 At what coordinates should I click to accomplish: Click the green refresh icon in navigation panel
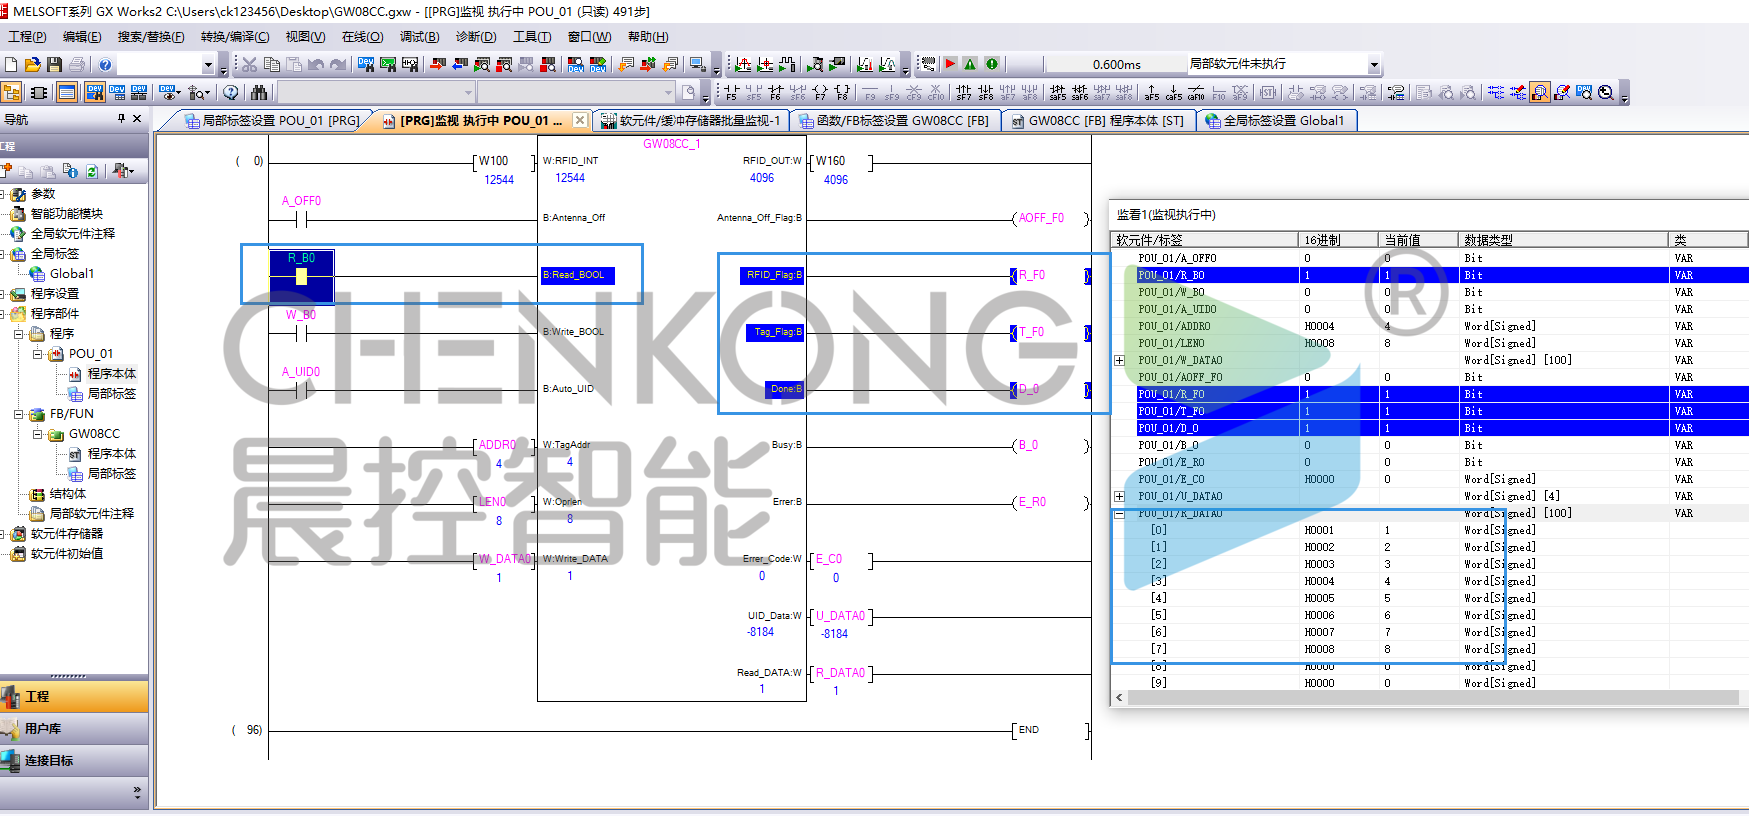(92, 171)
